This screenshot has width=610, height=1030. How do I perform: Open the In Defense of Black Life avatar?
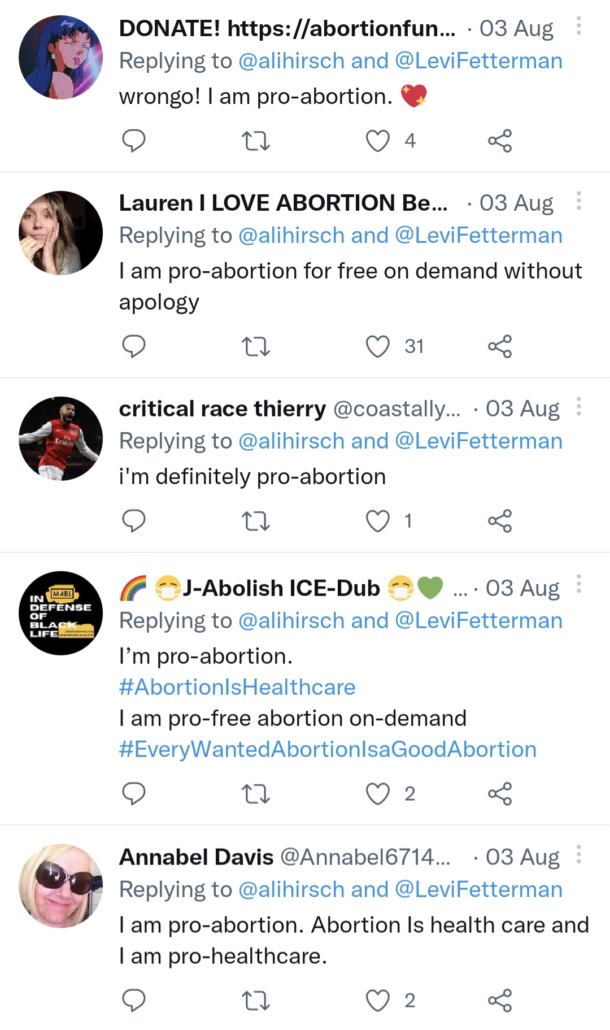tap(61, 613)
